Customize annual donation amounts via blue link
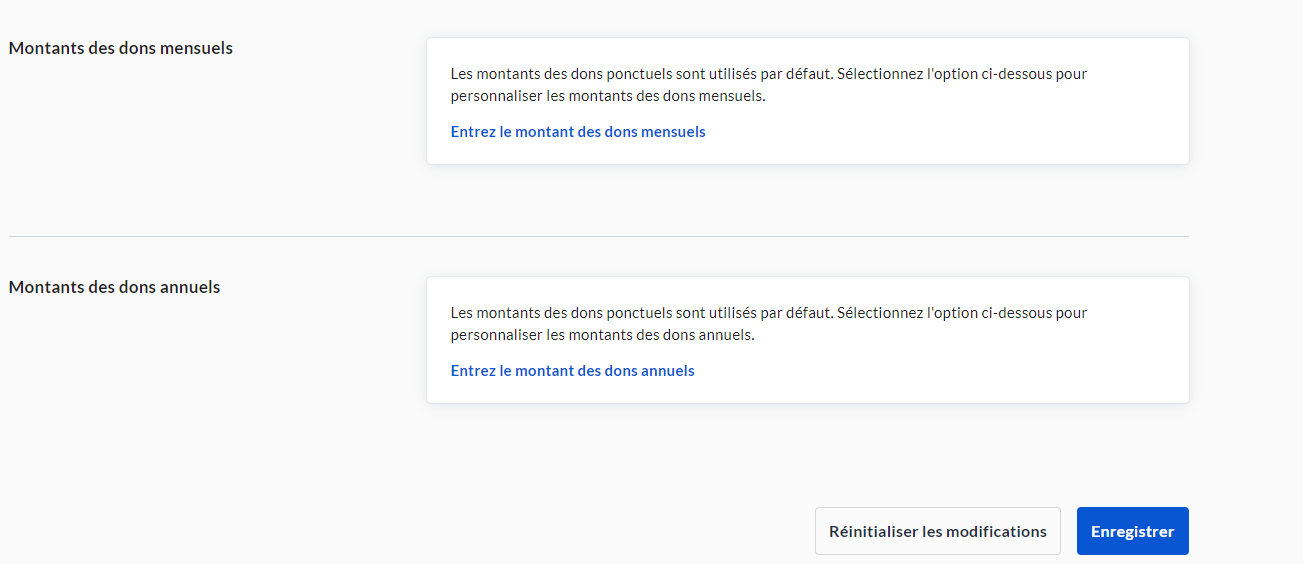This screenshot has width=1303, height=564. (572, 371)
